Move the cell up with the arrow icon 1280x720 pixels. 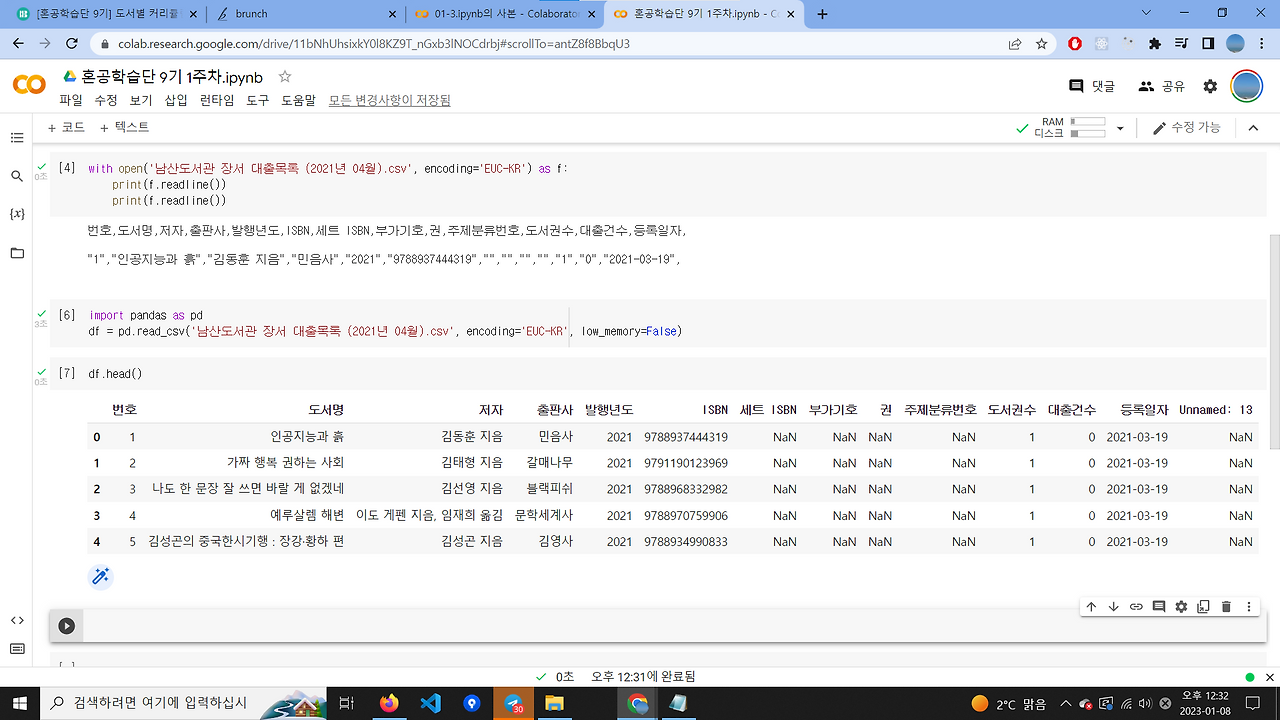(x=1091, y=606)
